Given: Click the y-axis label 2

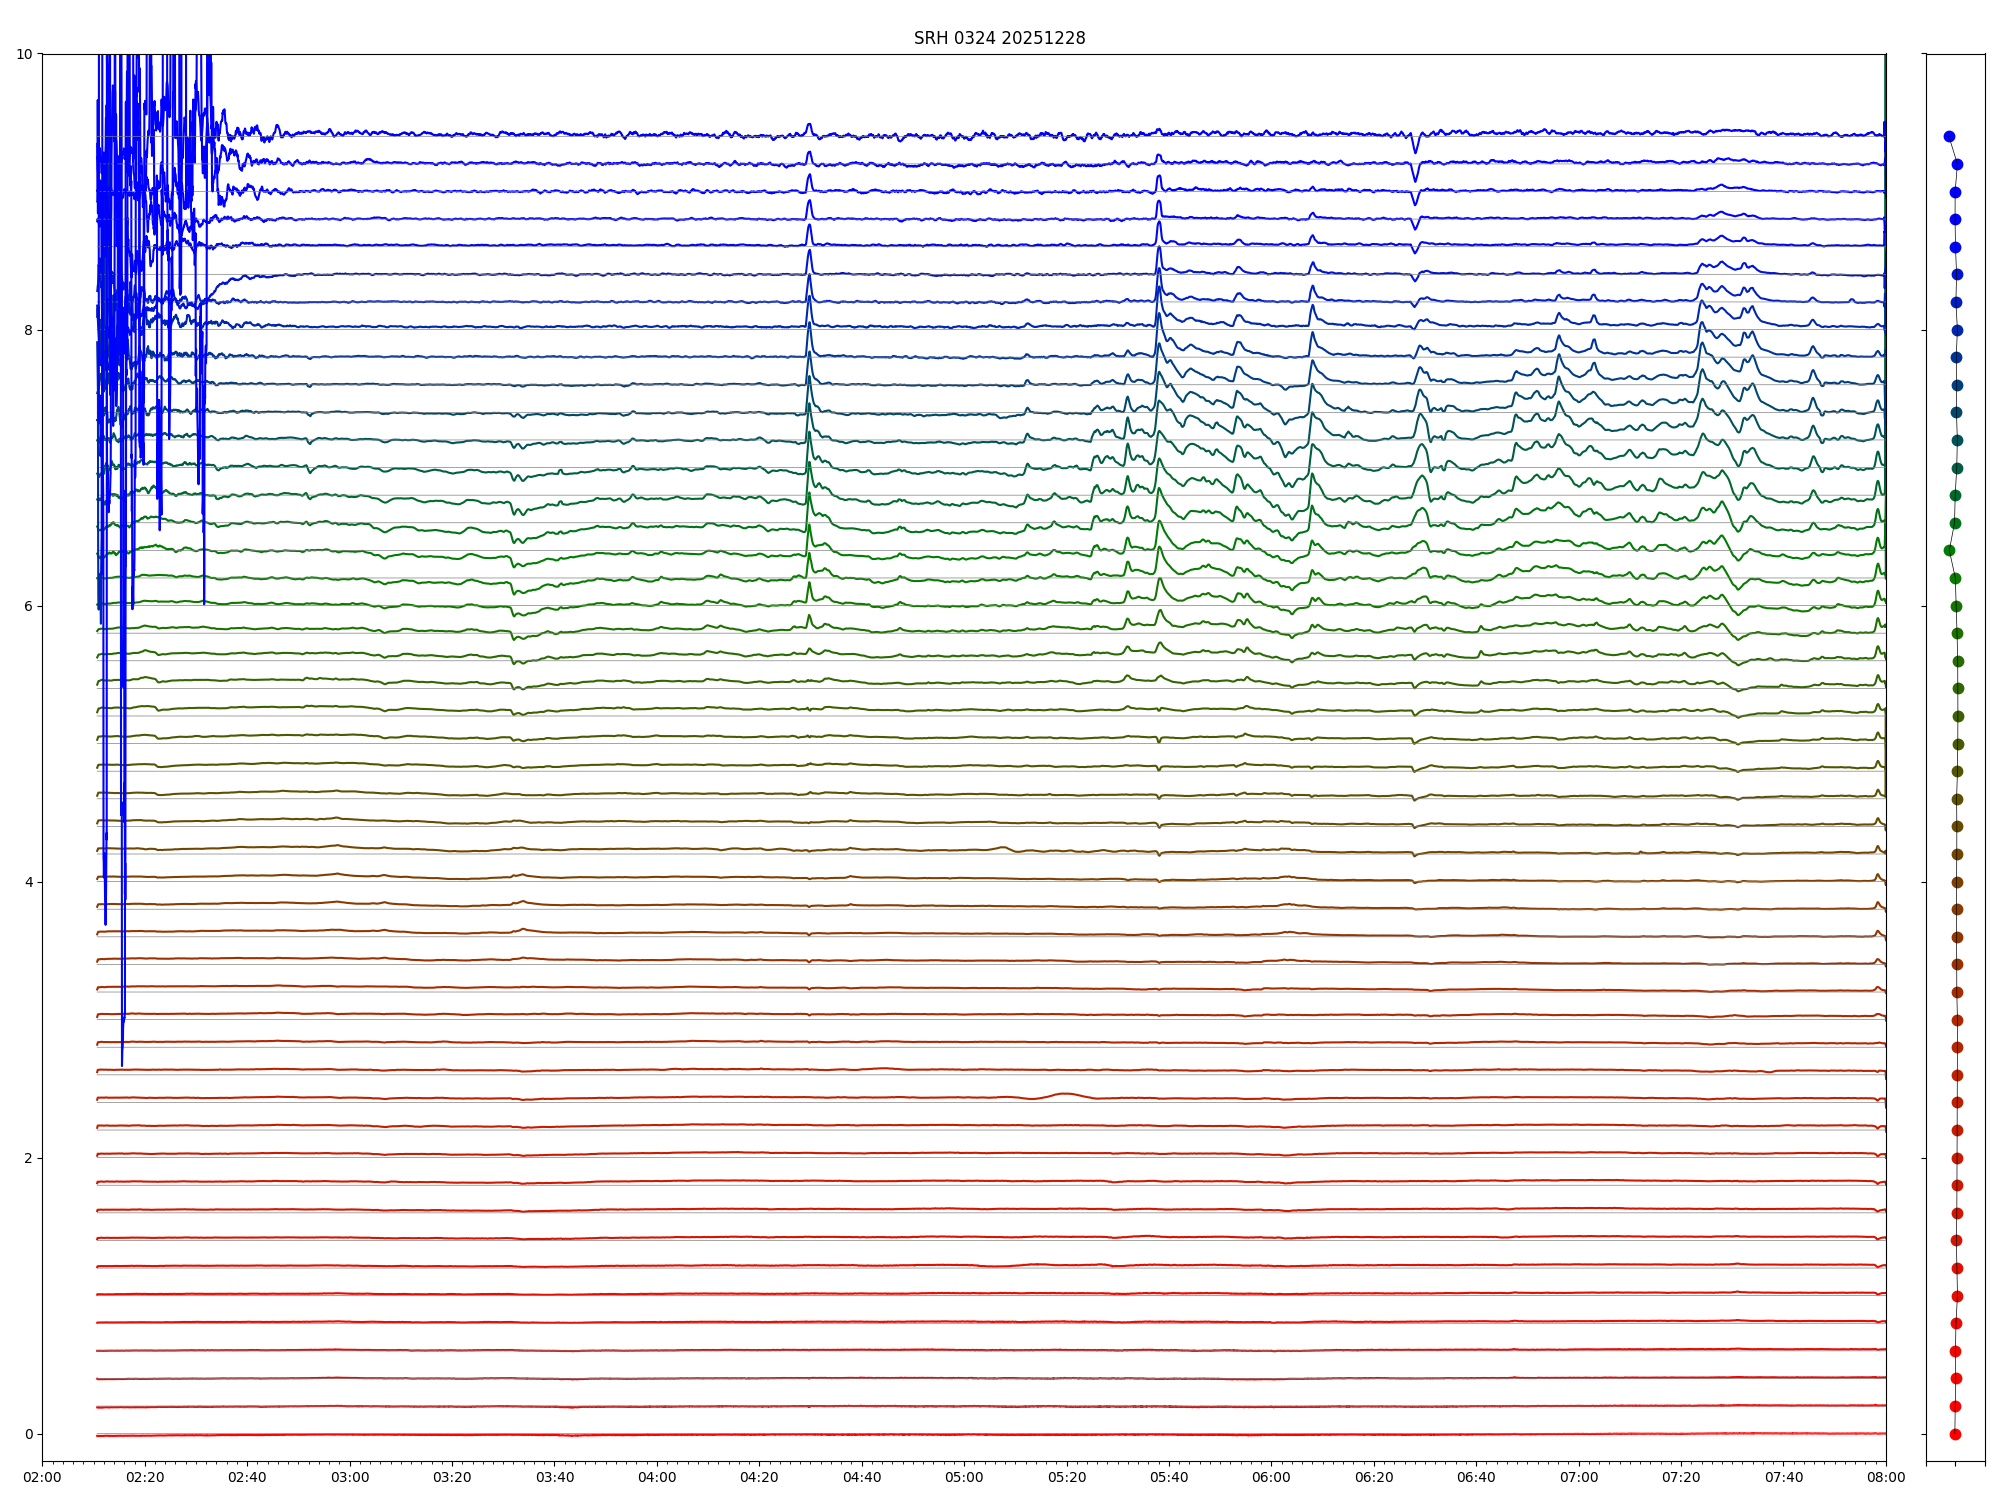Looking at the screenshot, I should (28, 1159).
